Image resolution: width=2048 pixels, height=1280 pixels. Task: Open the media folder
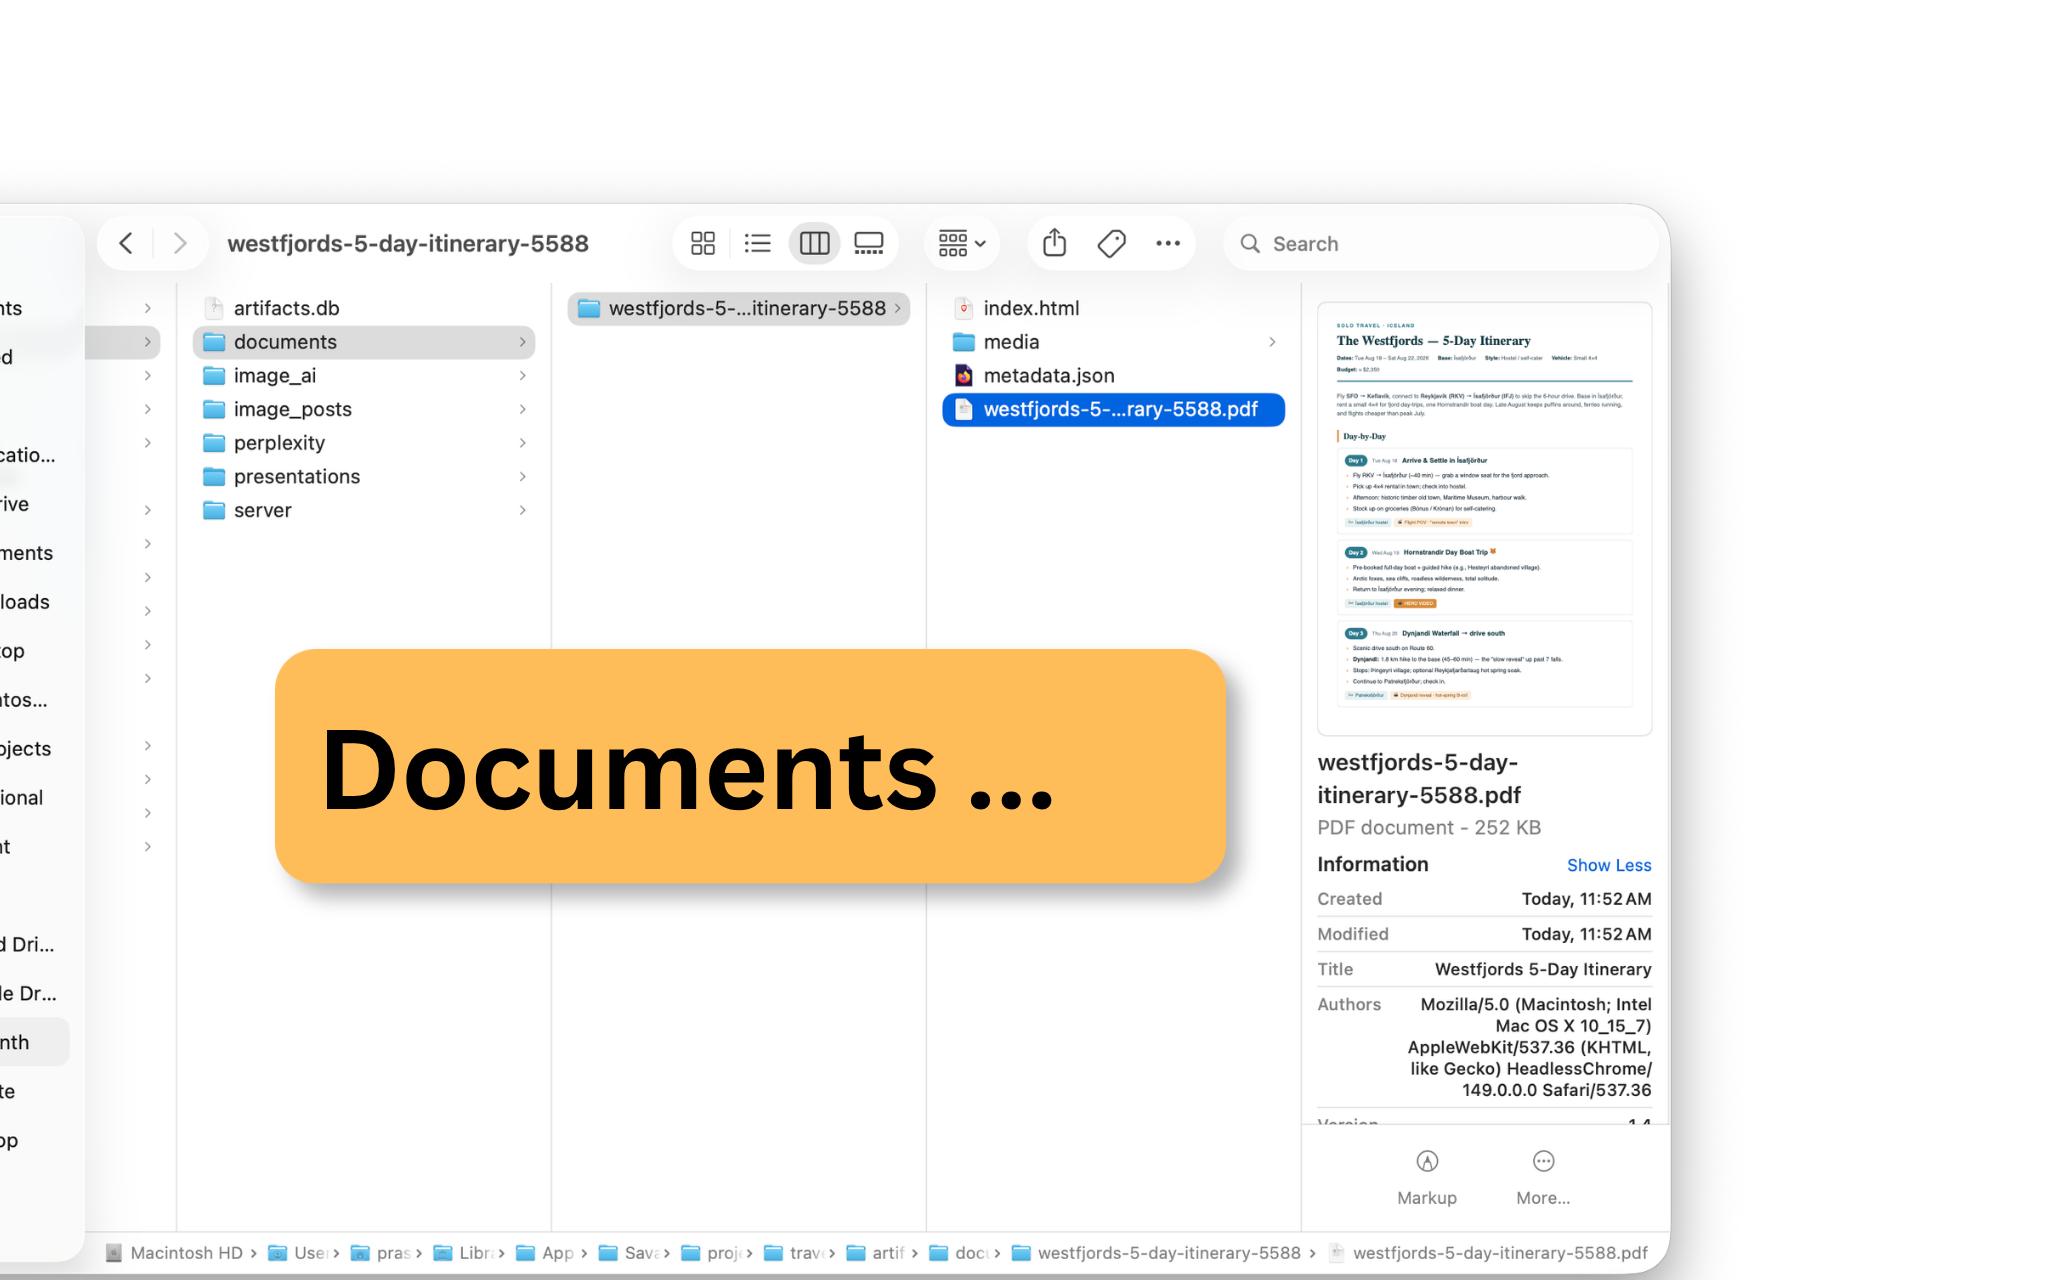point(1113,342)
